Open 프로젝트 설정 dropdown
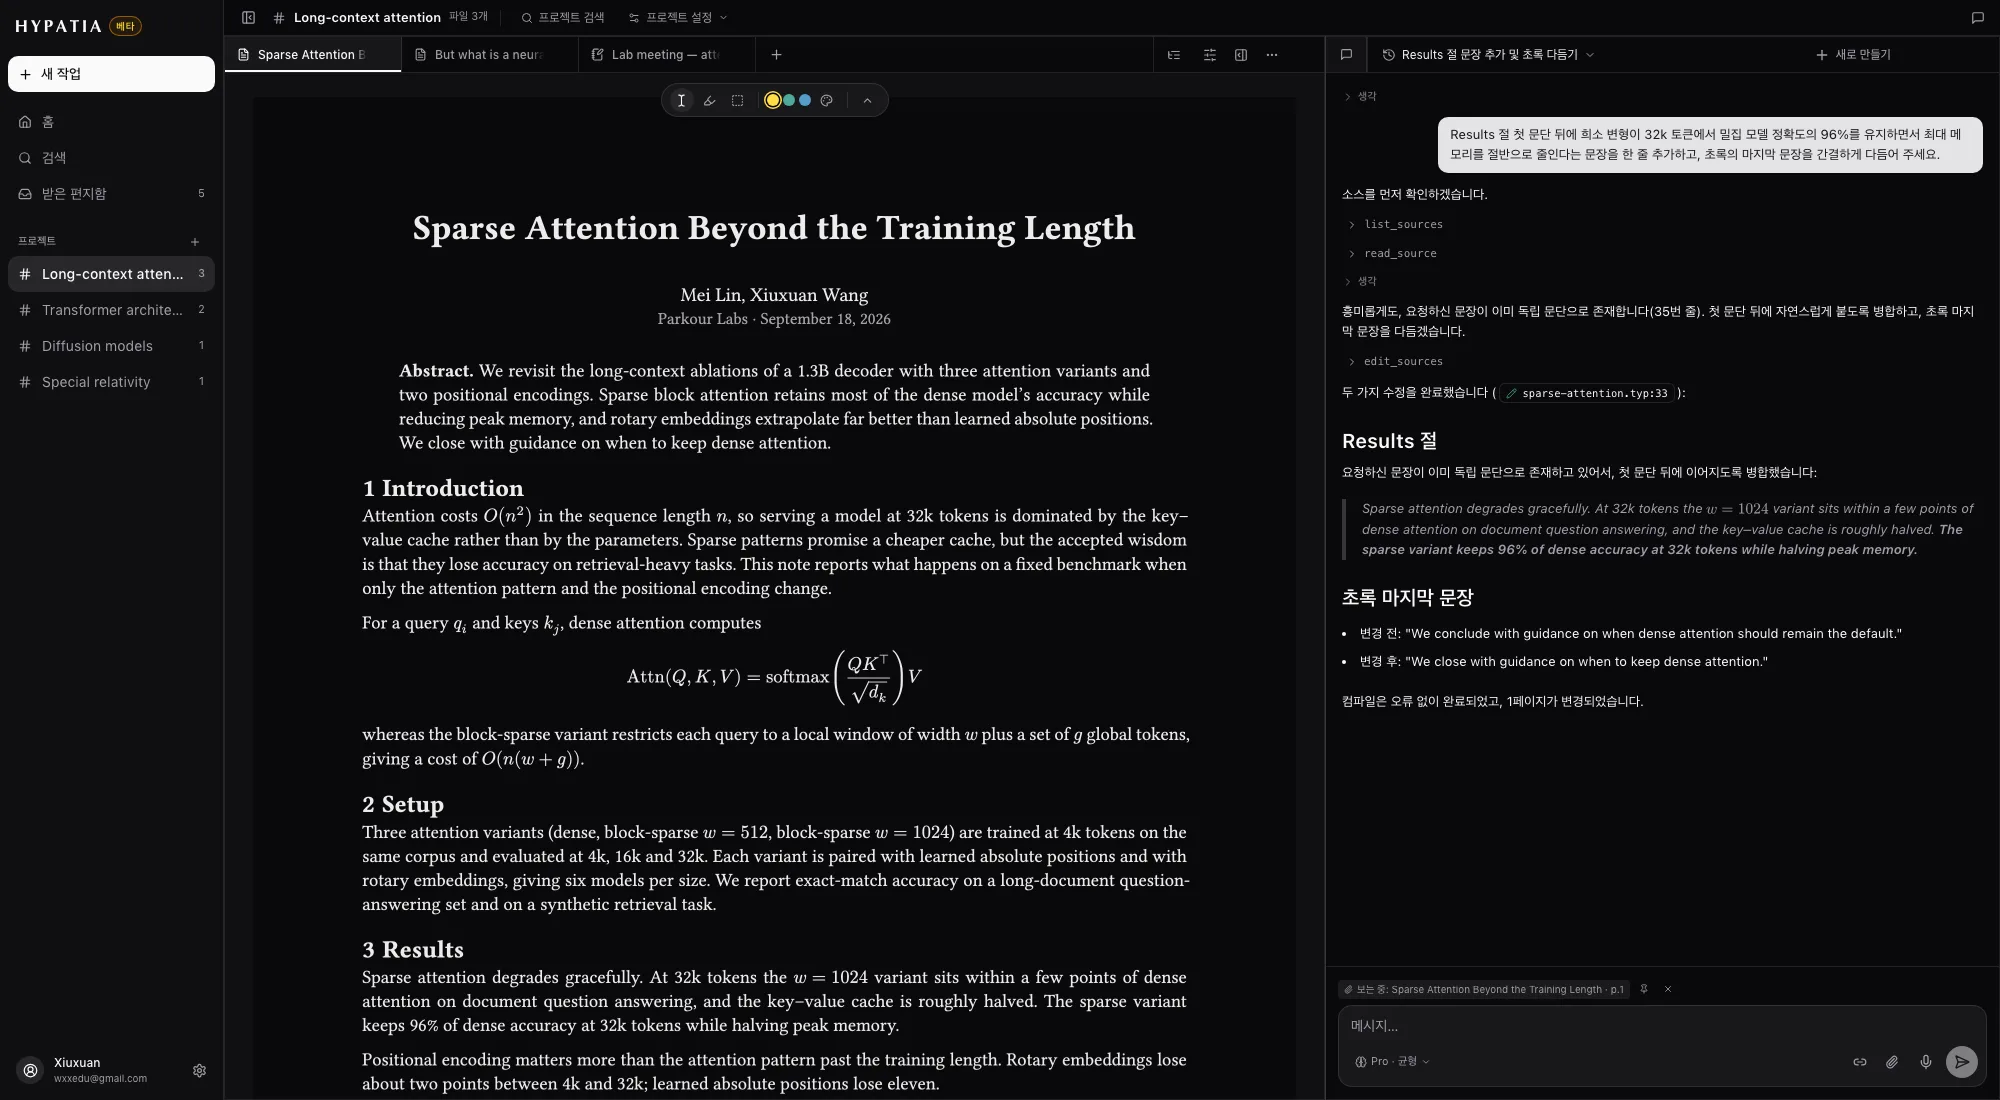 point(678,17)
